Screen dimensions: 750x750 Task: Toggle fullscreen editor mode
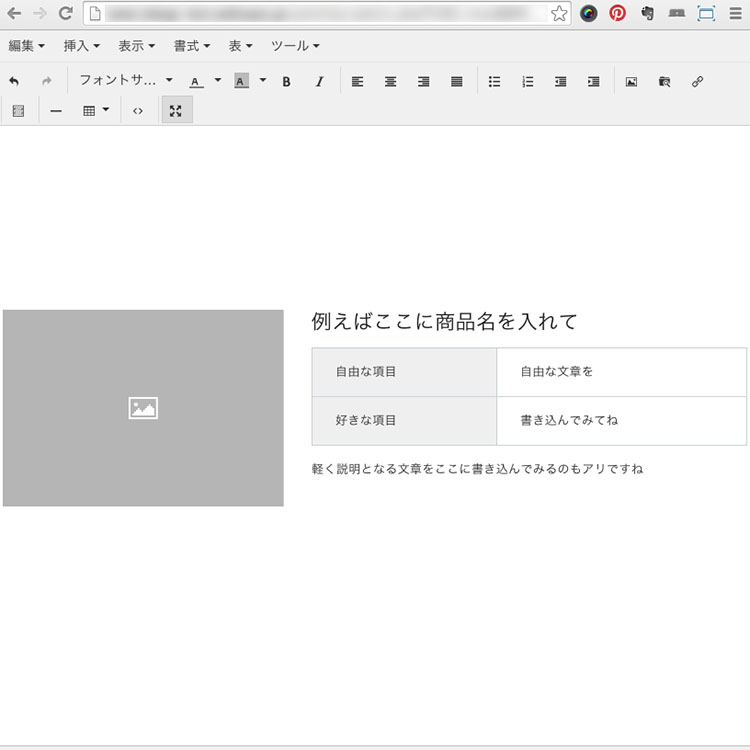176,111
